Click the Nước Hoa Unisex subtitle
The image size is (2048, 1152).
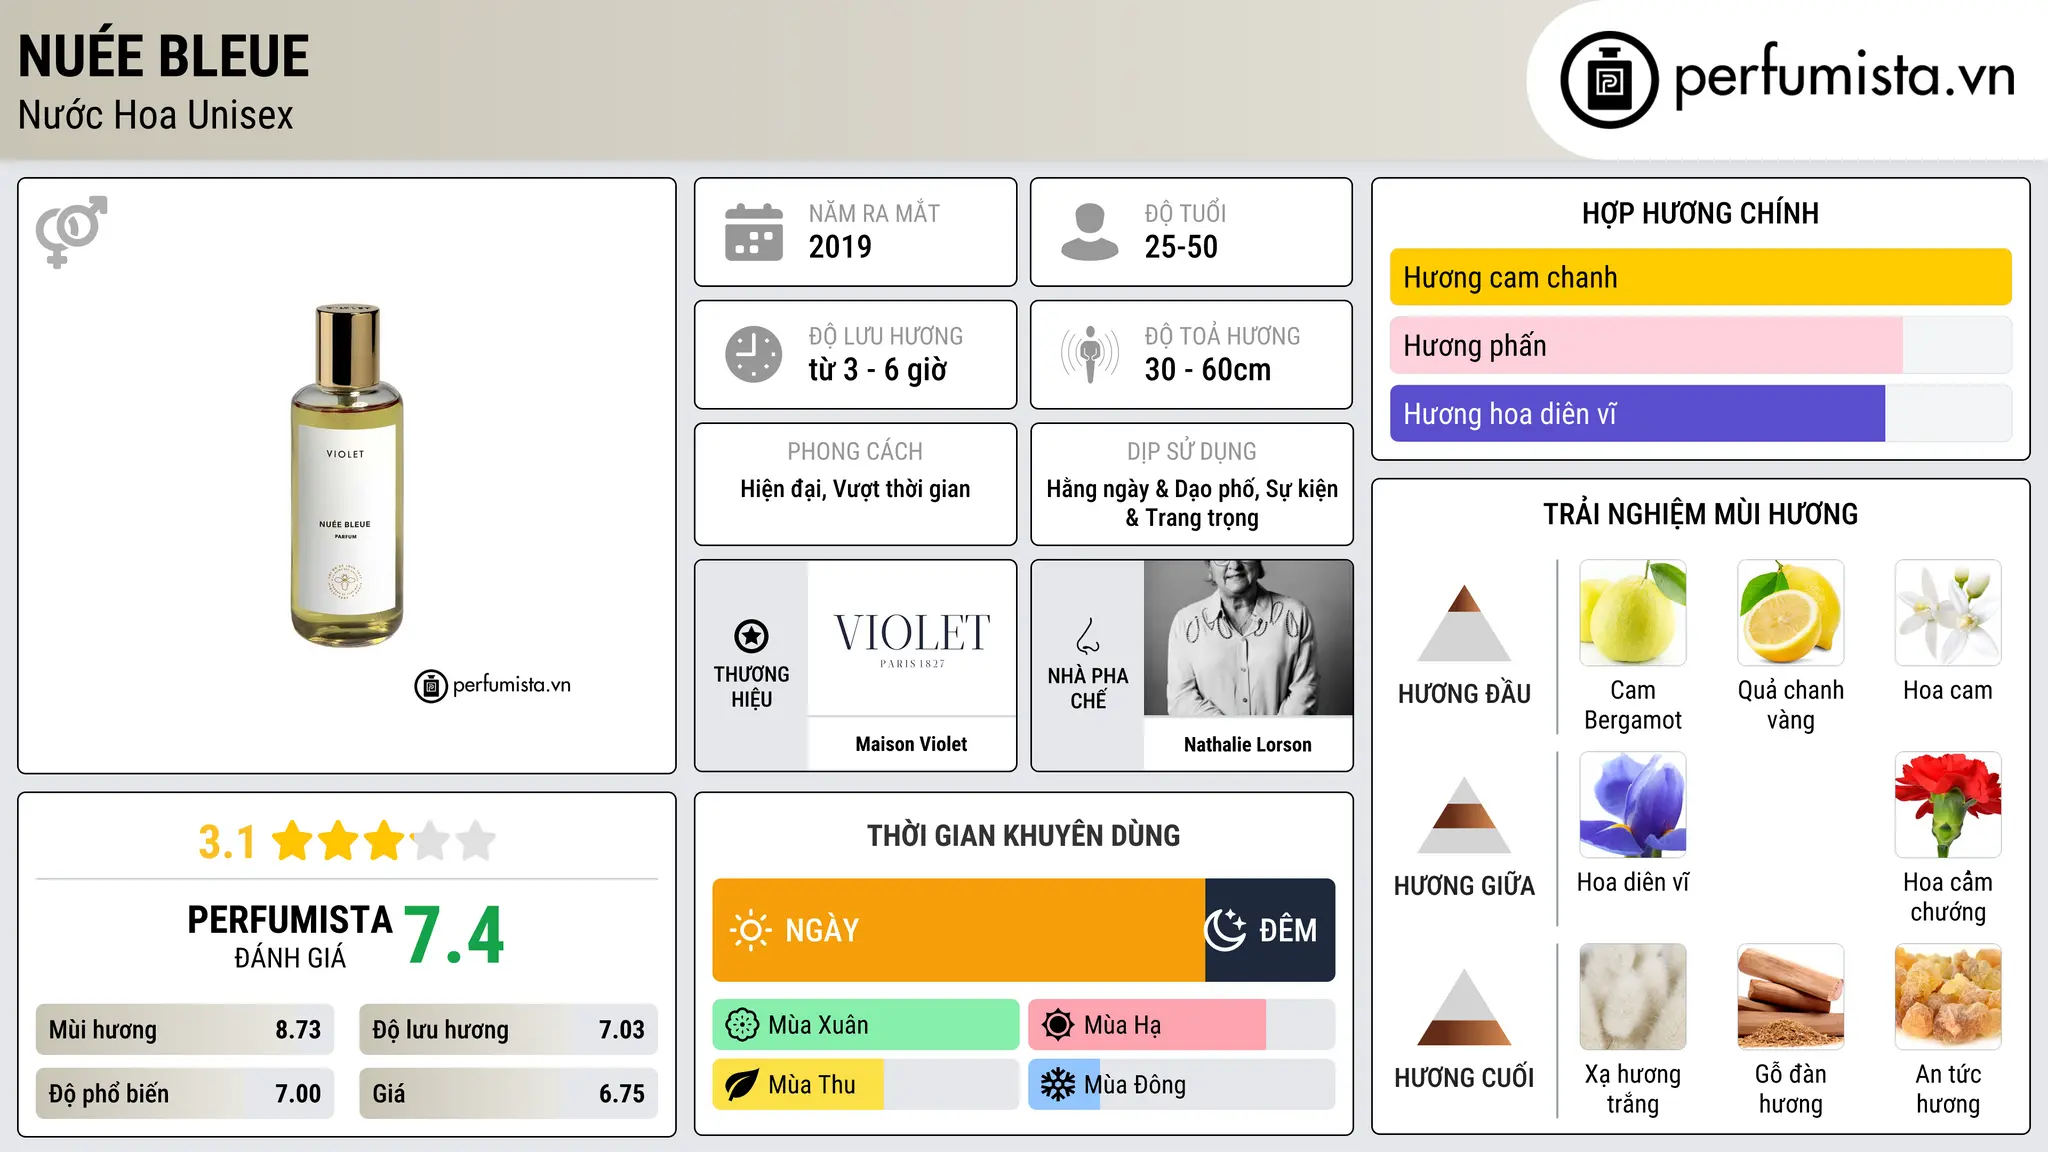coord(156,116)
